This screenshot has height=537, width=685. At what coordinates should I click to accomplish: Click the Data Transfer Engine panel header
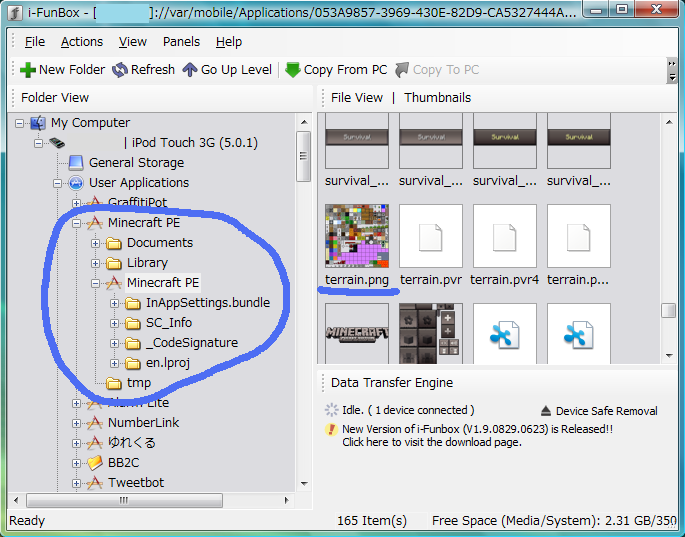point(392,383)
